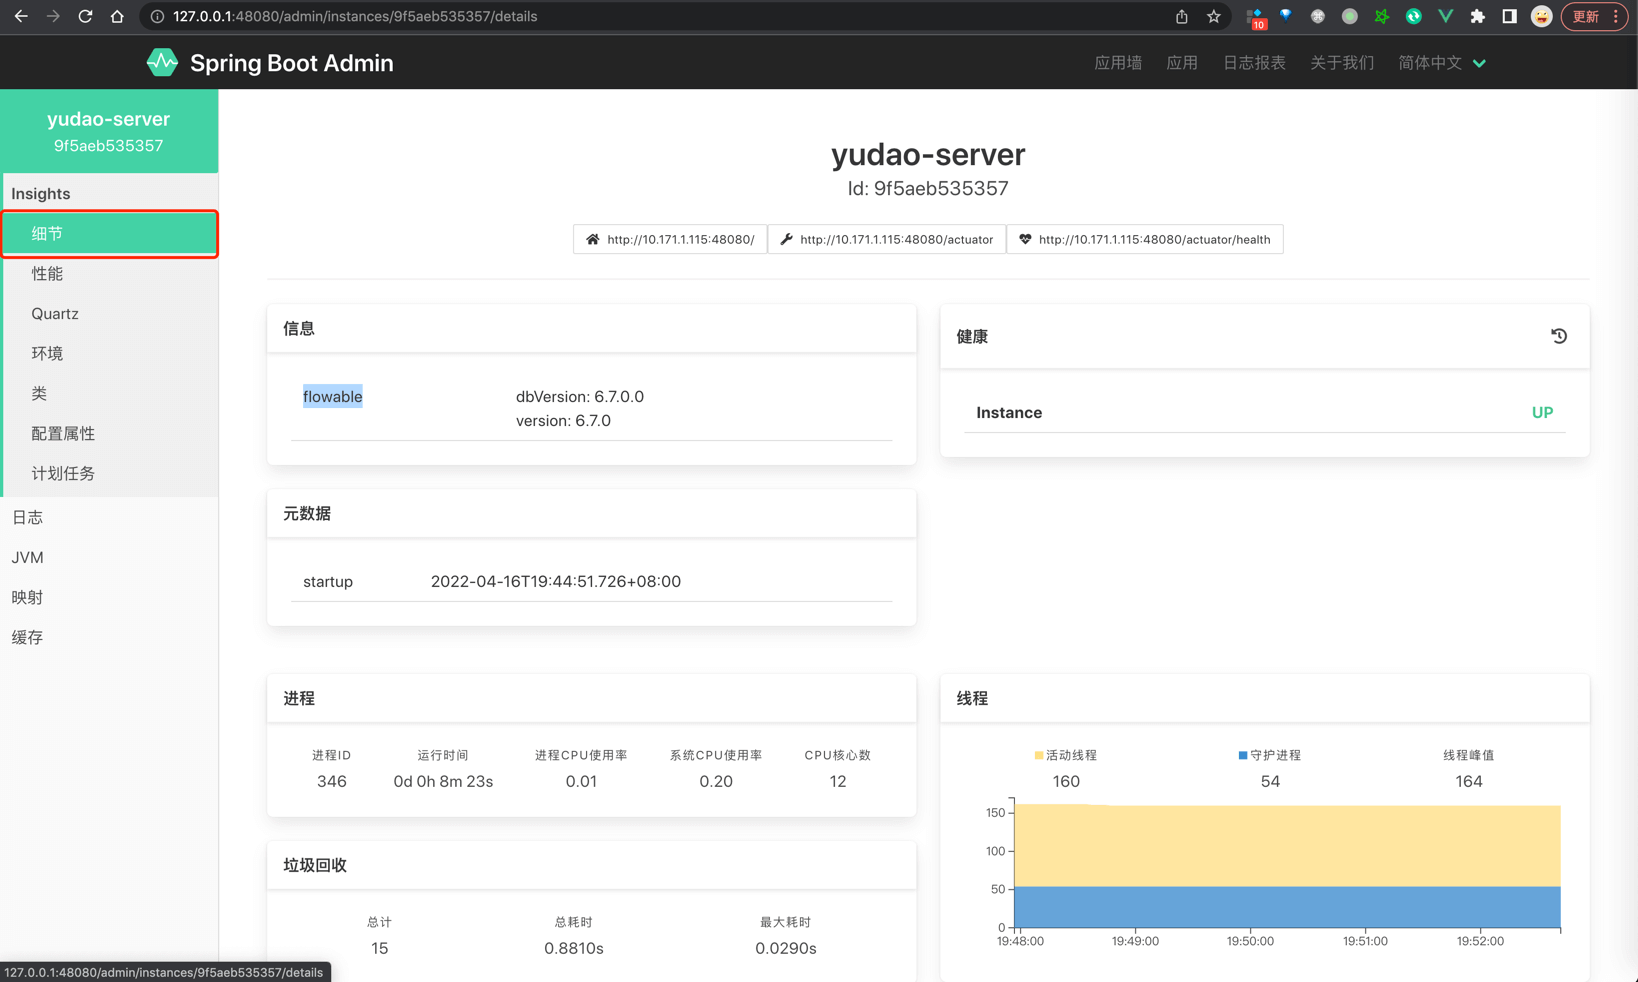Go back with browser back arrow

point(21,16)
